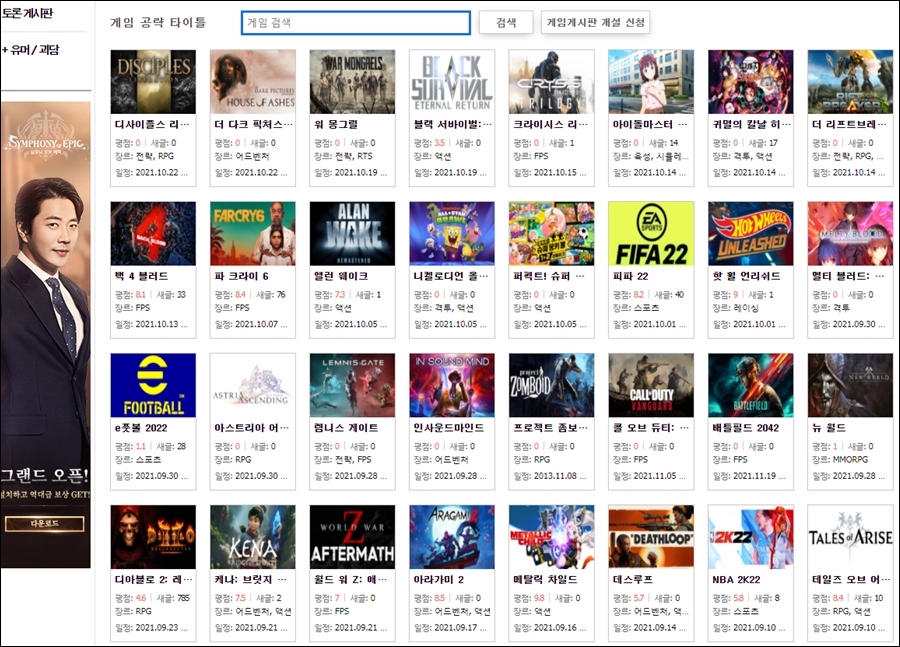Click the 뉴 월드 title link

coord(829,428)
